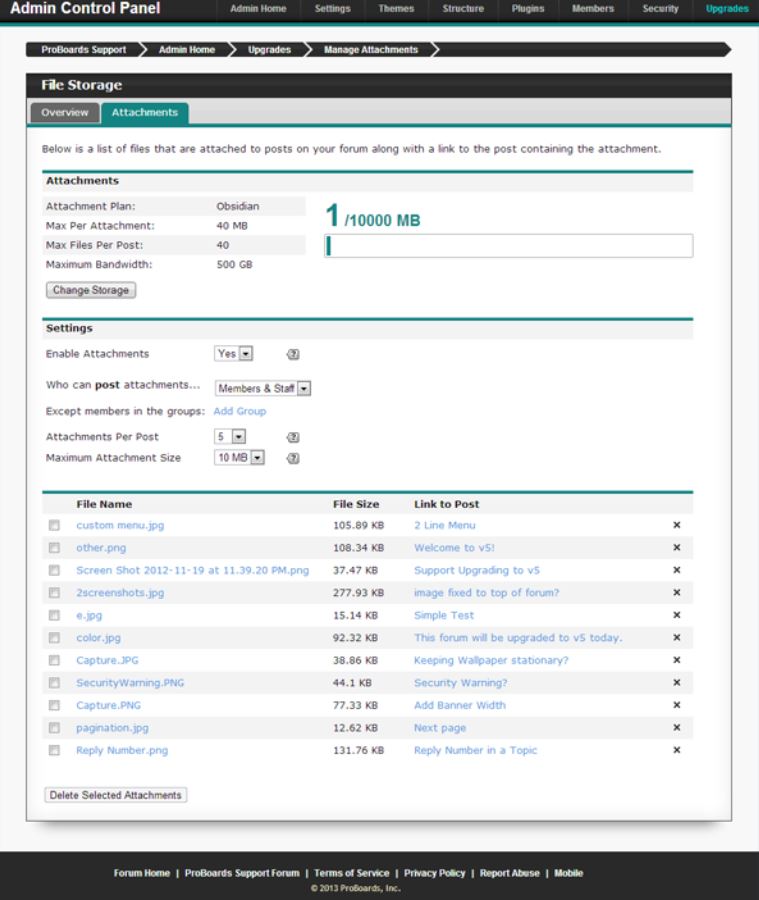This screenshot has width=759, height=900.
Task: Click the Add Group link
Action: 239,411
